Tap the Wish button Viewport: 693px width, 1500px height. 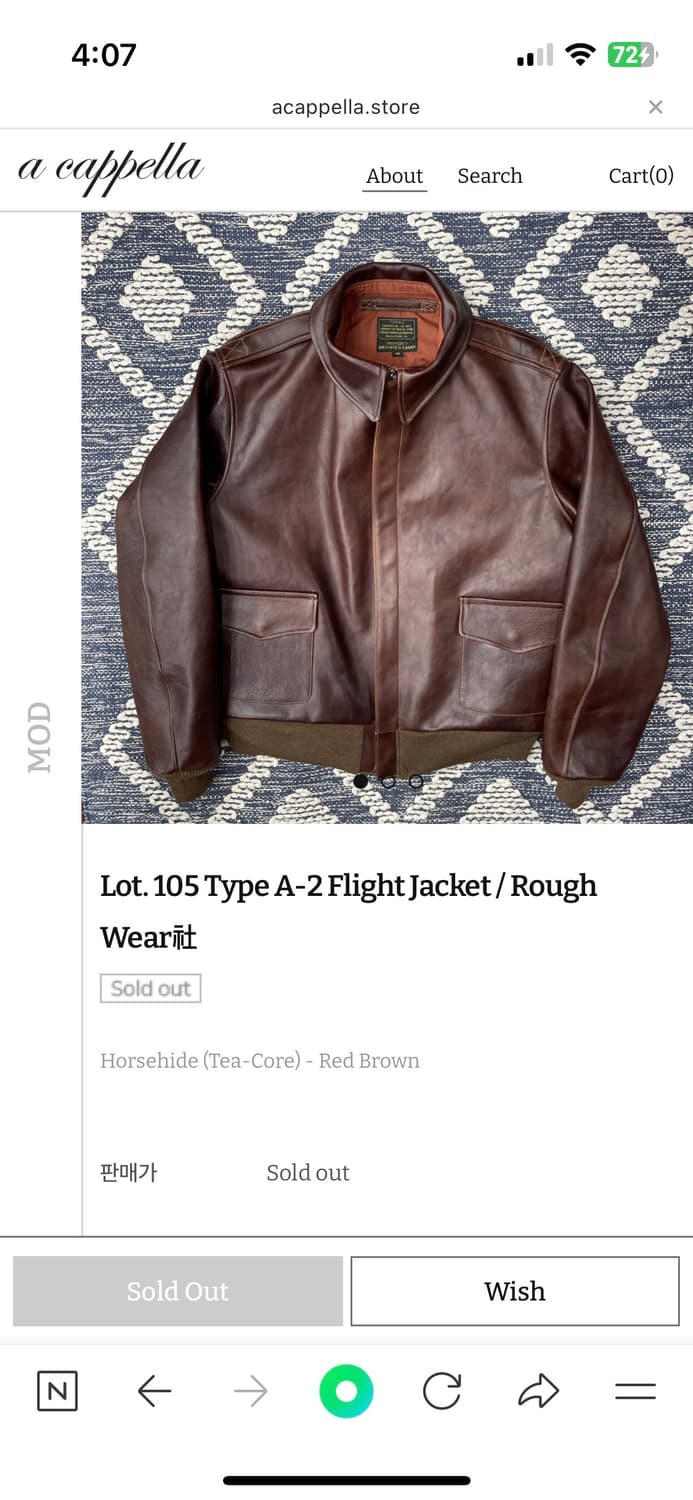[515, 1291]
